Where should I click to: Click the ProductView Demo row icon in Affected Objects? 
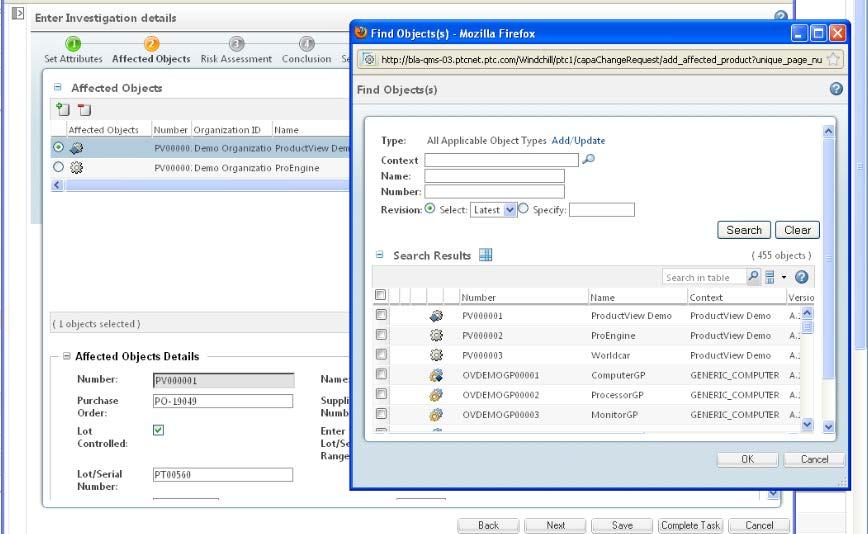point(76,148)
